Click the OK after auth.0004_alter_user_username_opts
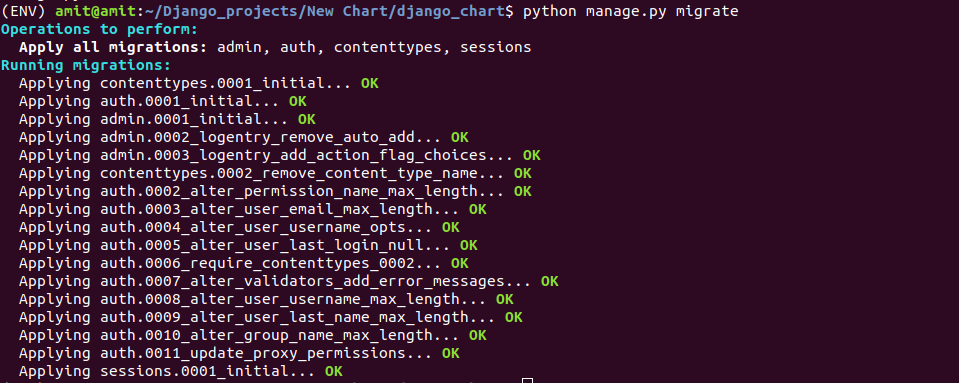 pyautogui.click(x=451, y=228)
